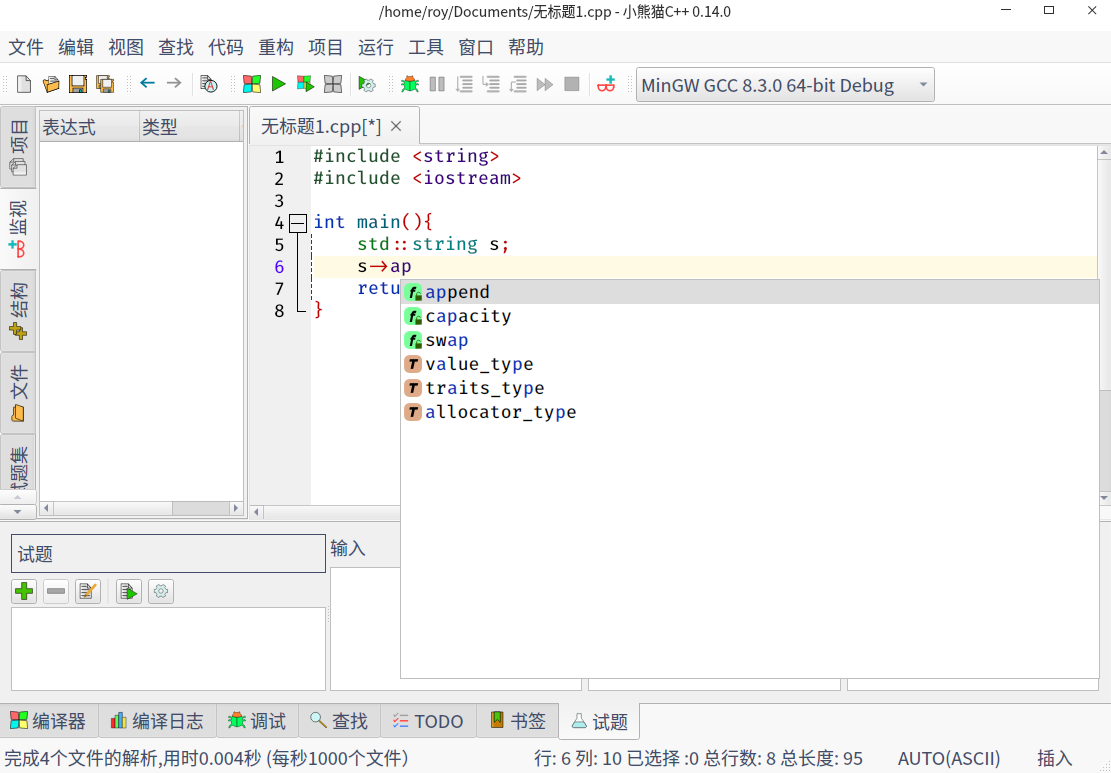Click the step into icon
Viewport: 1111px width, 773px height.
[491, 84]
